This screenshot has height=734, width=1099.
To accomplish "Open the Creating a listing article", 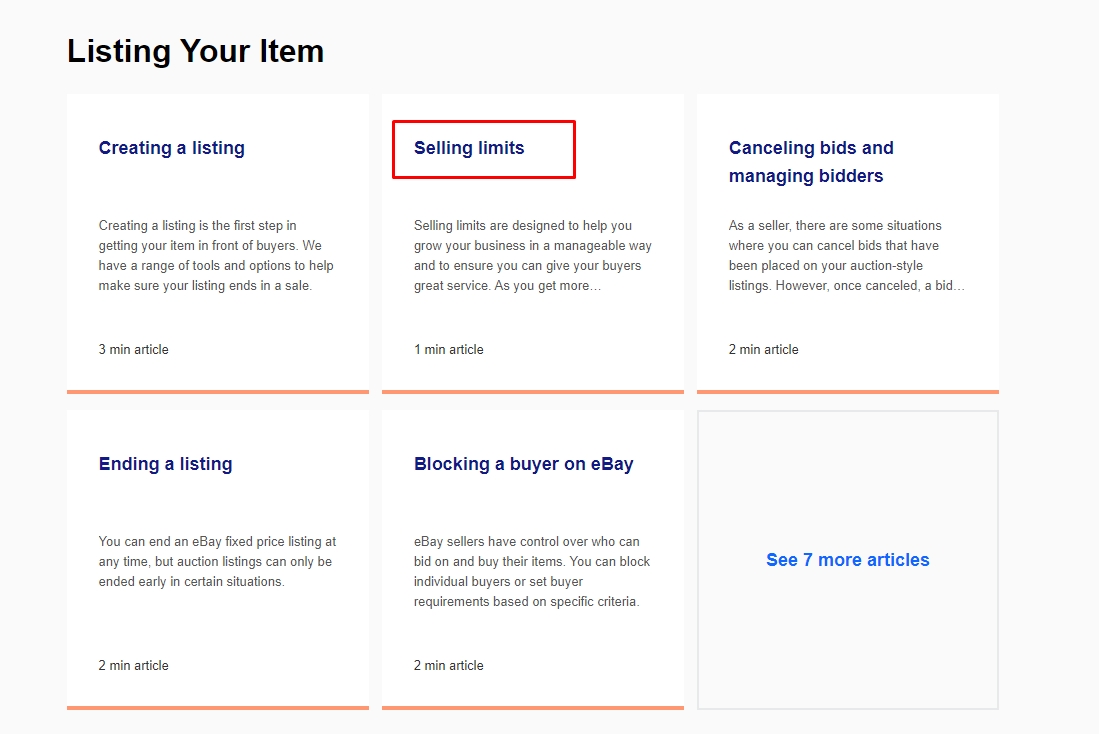I will [x=172, y=148].
